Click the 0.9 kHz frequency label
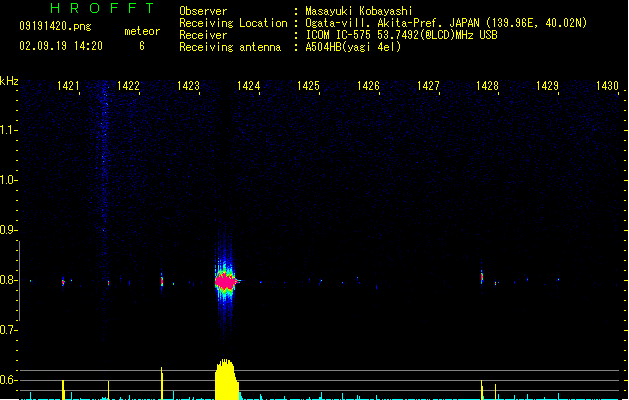This screenshot has width=629, height=400. [8, 230]
